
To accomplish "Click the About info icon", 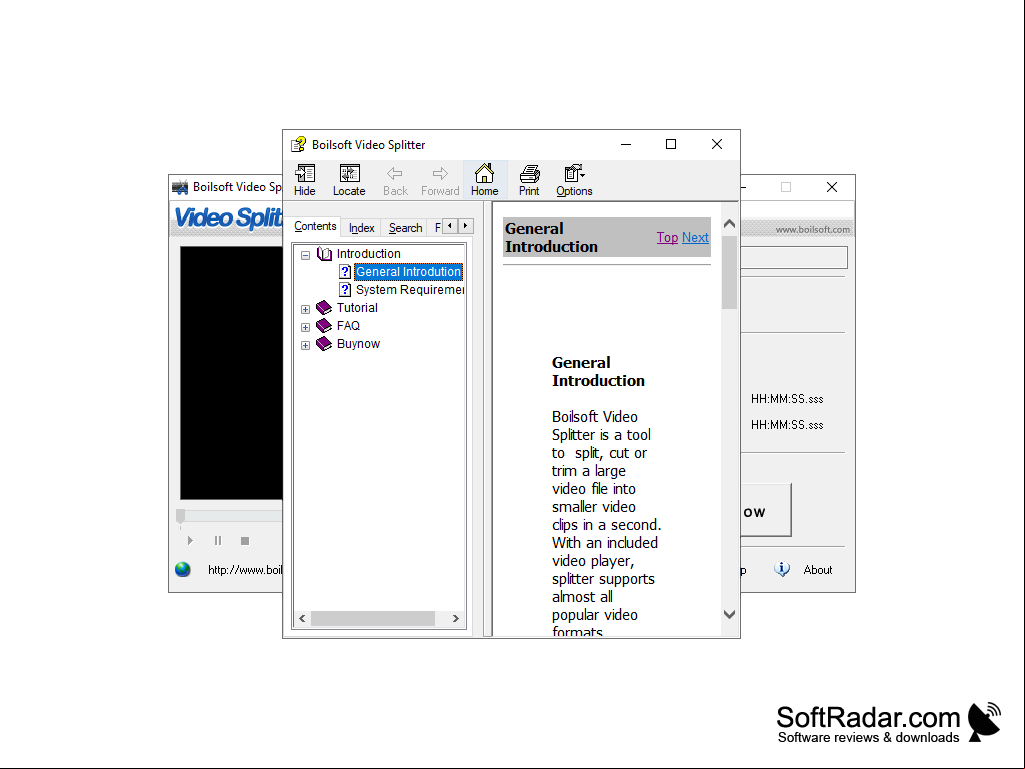I will (x=782, y=569).
